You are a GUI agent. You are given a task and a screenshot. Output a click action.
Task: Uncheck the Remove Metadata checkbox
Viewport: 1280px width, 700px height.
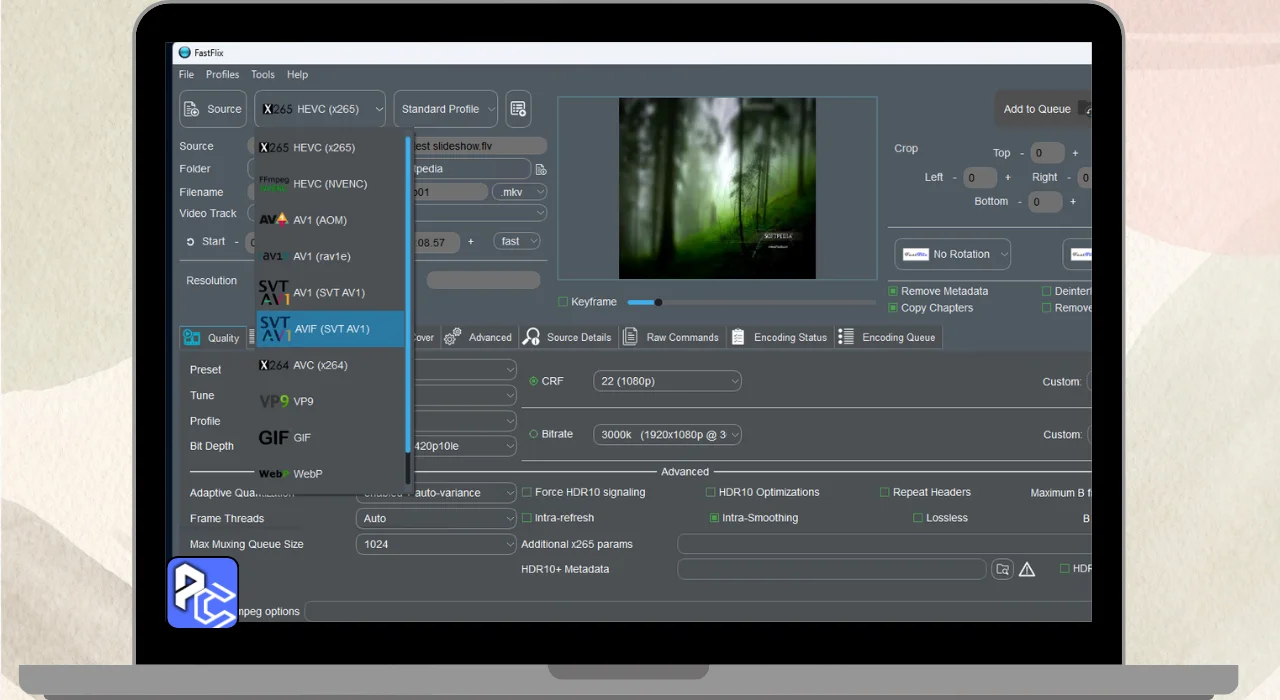coord(893,291)
